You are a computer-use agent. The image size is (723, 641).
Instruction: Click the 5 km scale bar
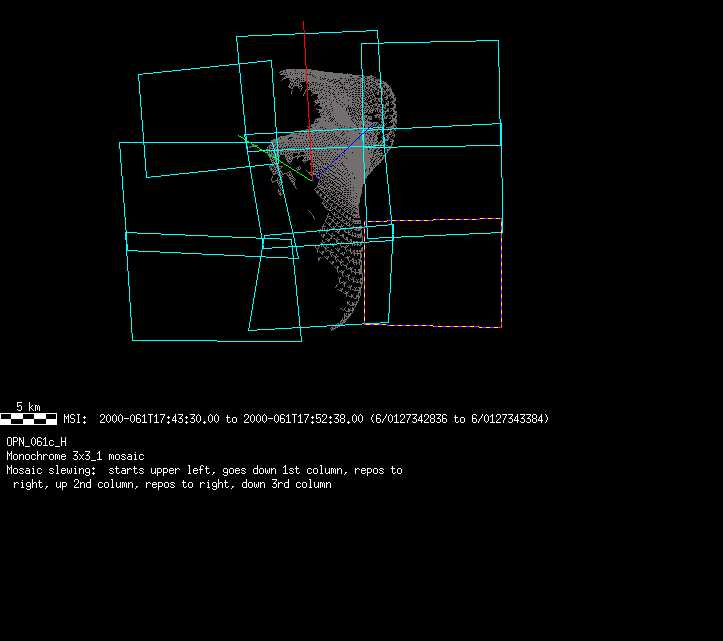pos(29,419)
